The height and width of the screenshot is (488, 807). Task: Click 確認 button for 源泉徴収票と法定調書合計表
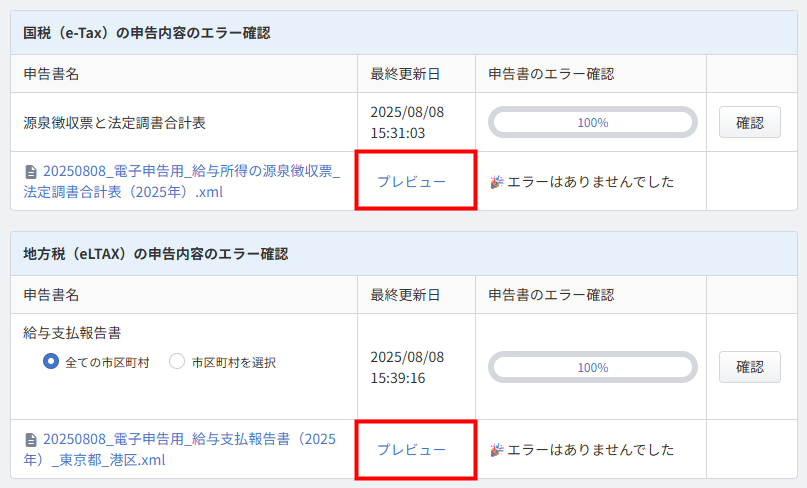[x=749, y=123]
